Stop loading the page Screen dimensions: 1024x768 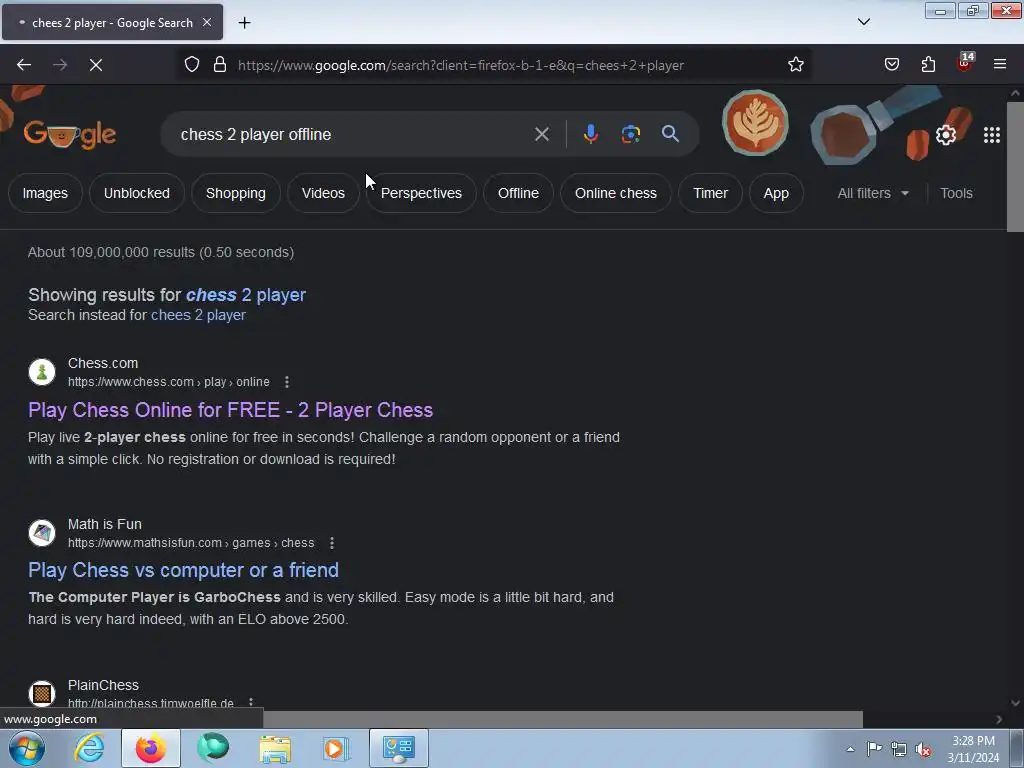click(96, 65)
